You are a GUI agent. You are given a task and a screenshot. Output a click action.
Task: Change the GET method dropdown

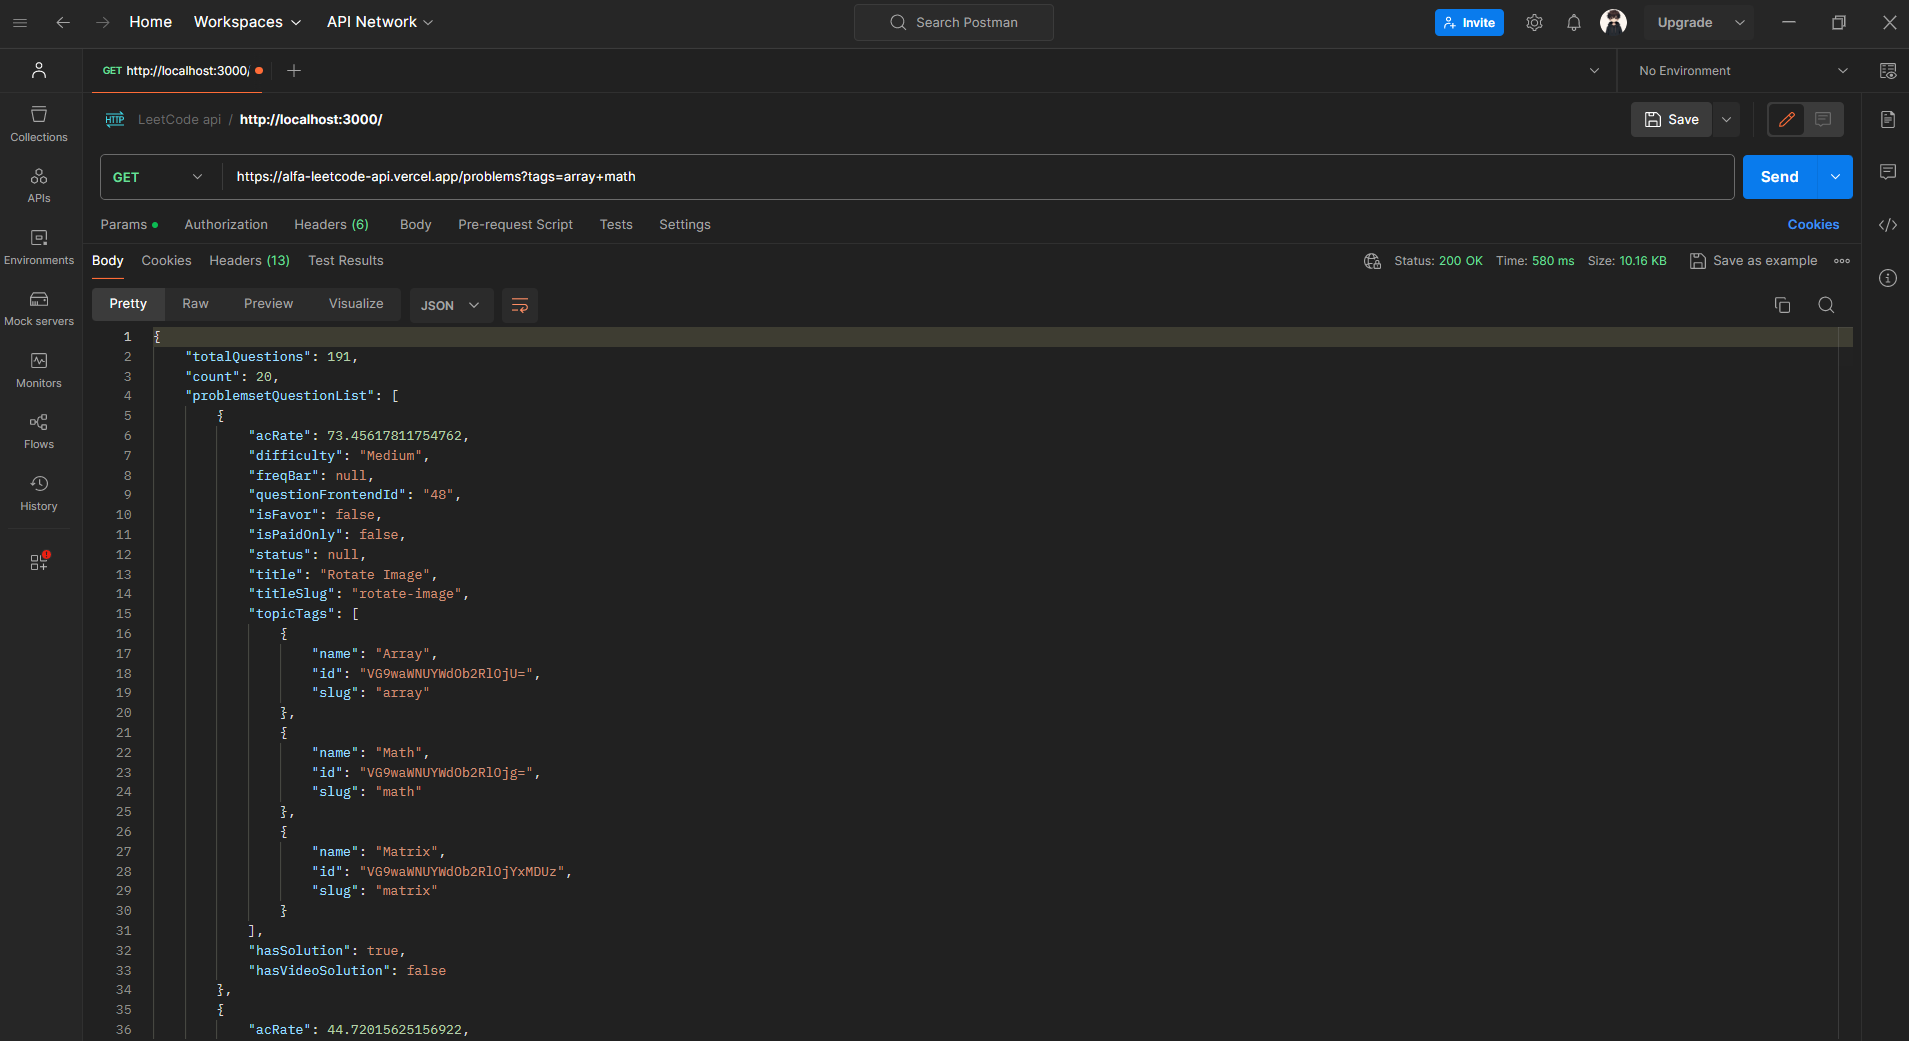(x=157, y=177)
